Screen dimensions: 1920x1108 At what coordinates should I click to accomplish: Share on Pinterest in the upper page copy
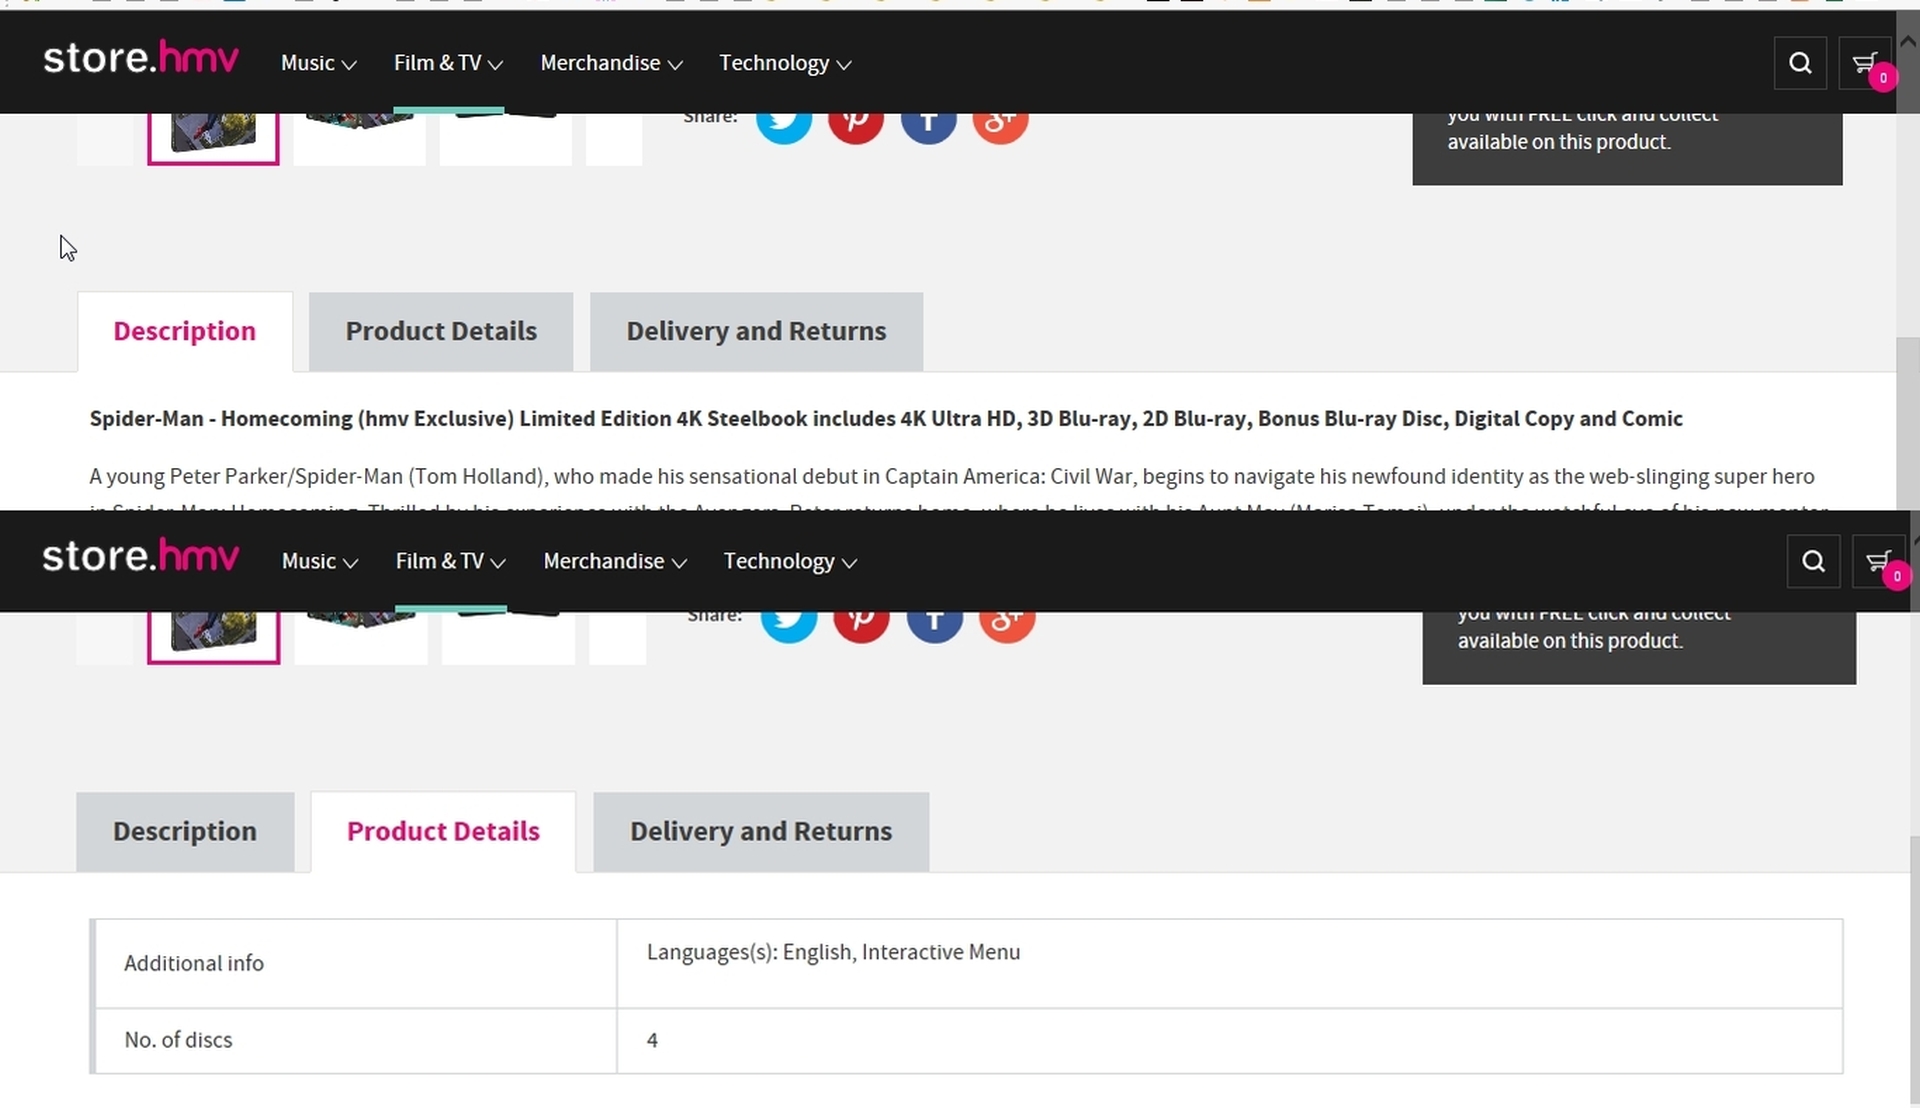pyautogui.click(x=856, y=124)
